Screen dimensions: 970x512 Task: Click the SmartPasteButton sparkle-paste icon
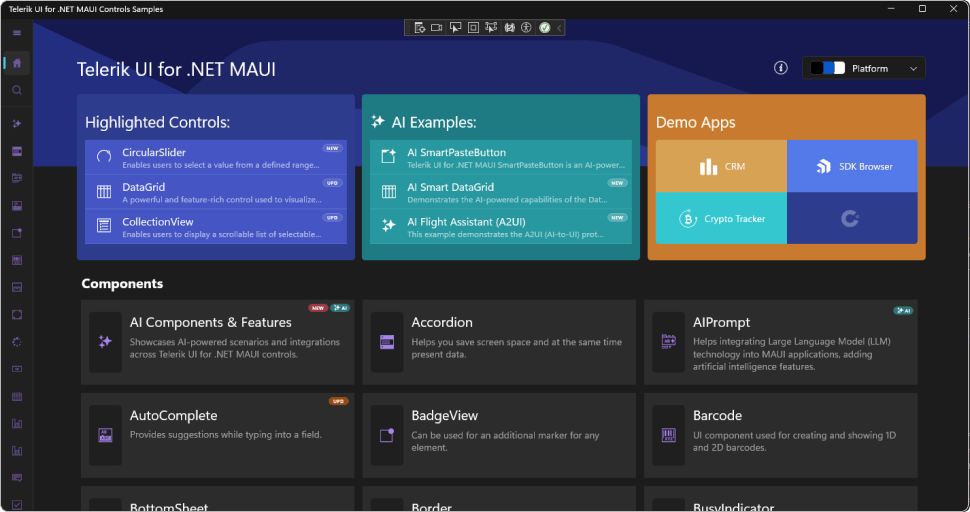click(388, 156)
